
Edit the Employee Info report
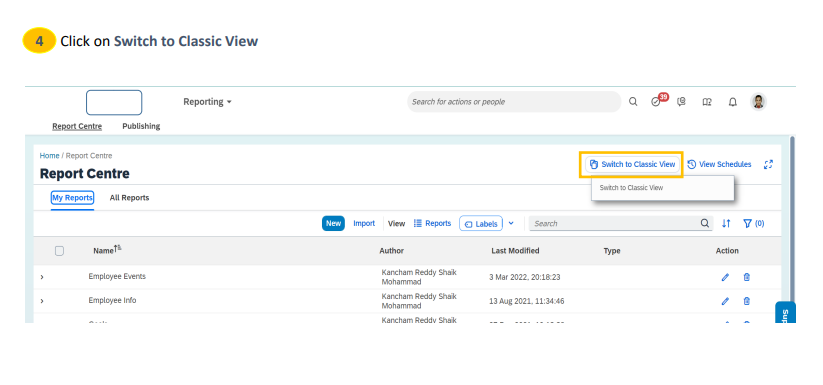click(x=725, y=301)
